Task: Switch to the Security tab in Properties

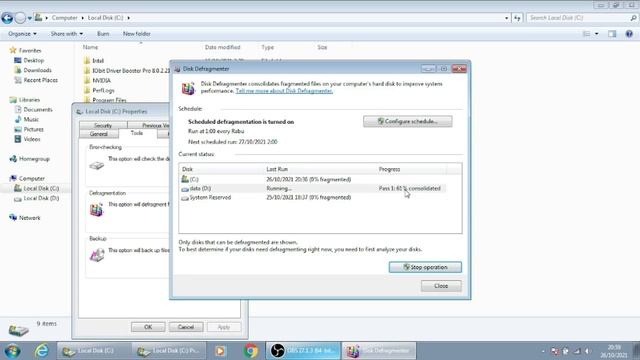Action: tap(103, 125)
